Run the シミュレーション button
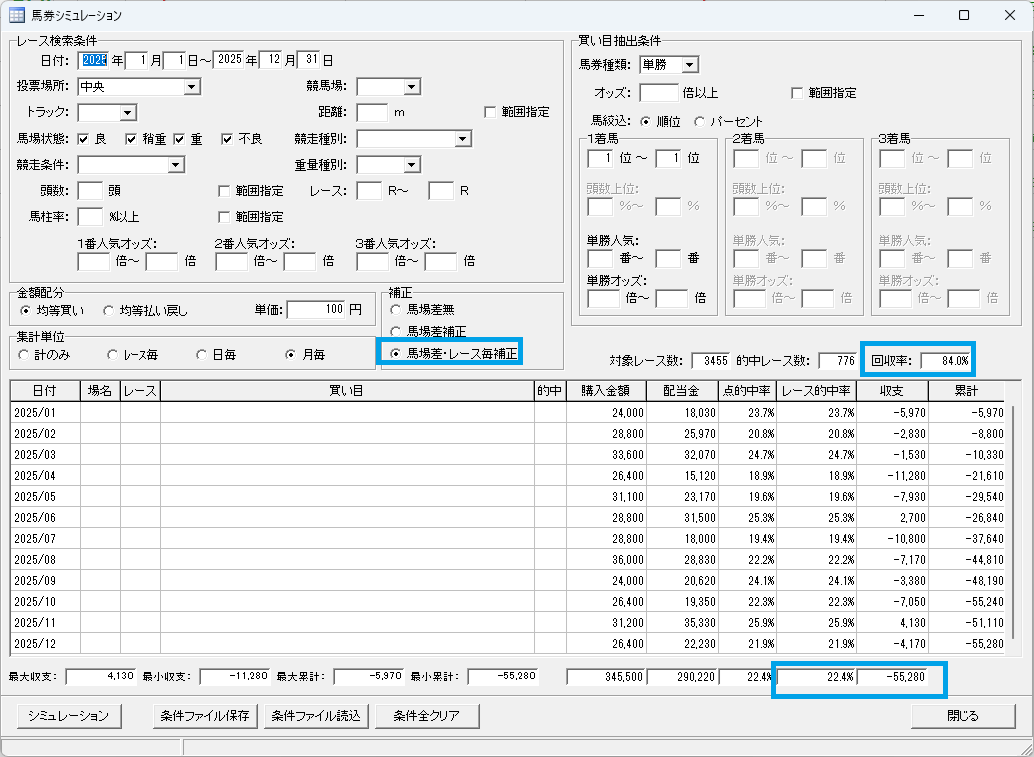The image size is (1034, 757). 69,715
